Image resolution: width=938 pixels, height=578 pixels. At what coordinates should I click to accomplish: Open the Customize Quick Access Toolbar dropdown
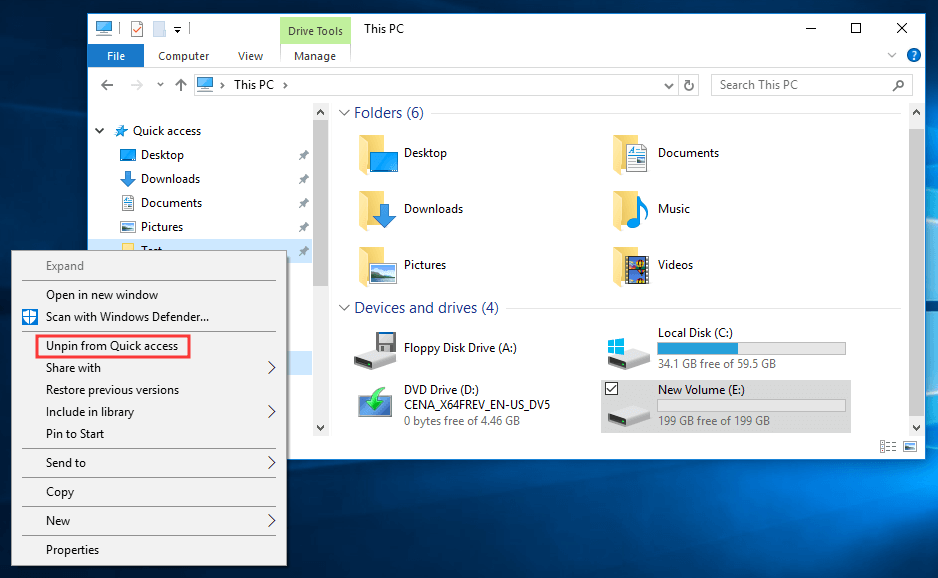tap(178, 29)
